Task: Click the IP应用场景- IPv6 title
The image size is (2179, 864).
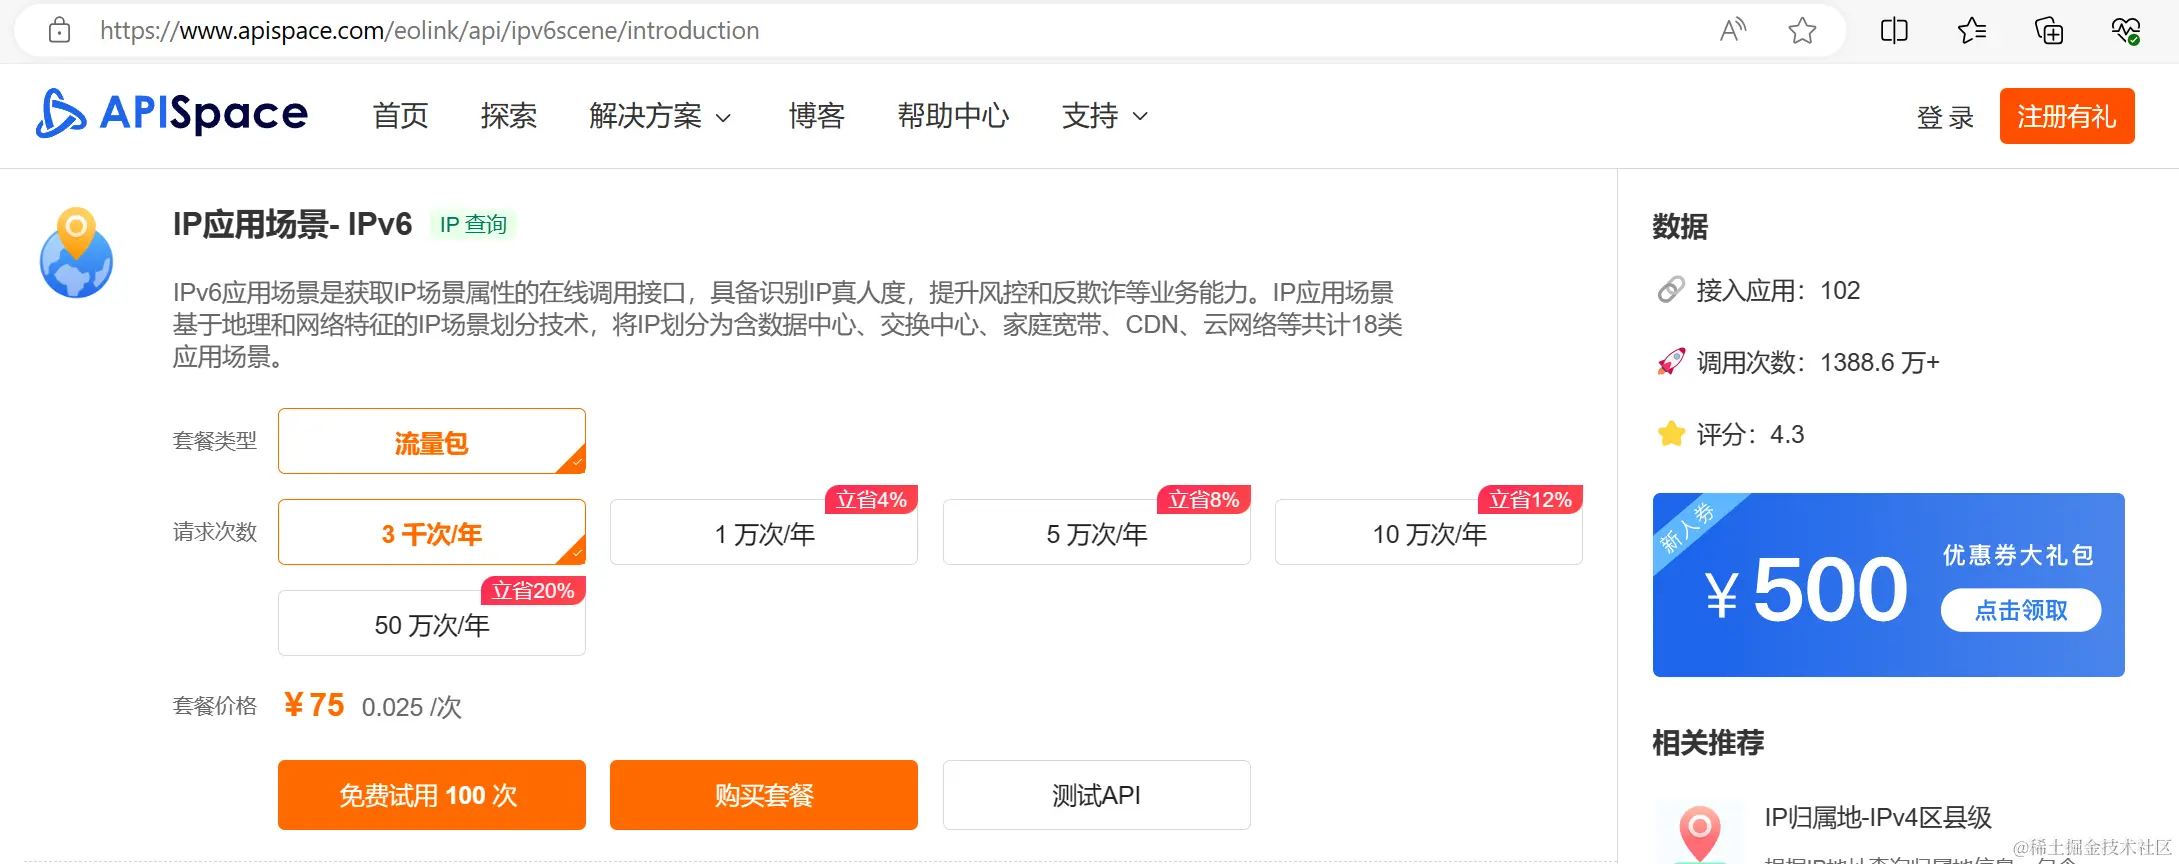Action: tap(292, 224)
